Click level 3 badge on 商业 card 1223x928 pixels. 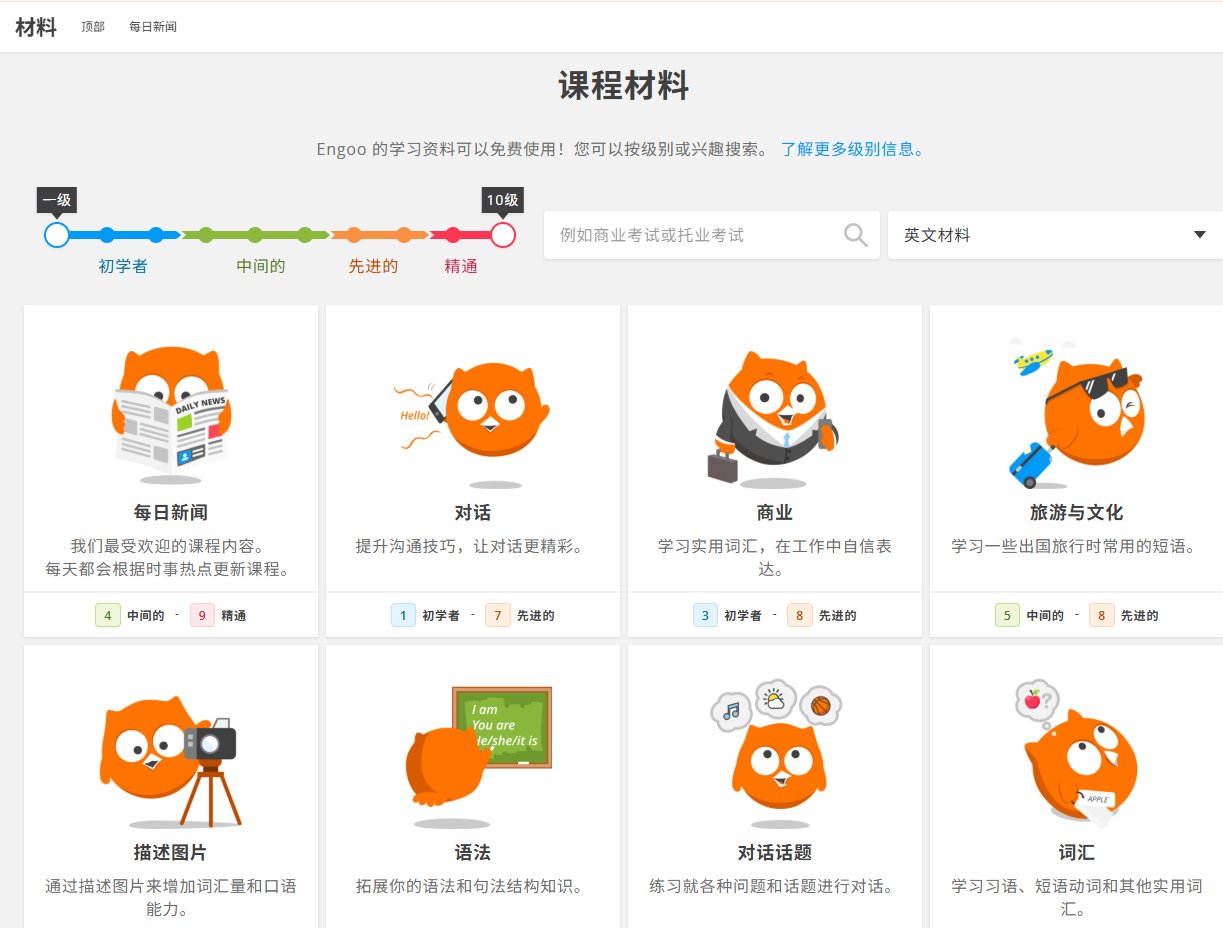[x=705, y=615]
